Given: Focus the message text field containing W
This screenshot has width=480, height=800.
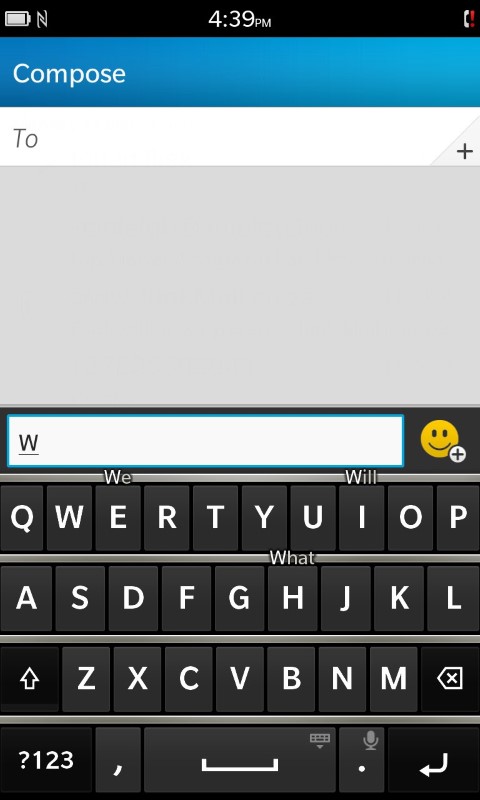Looking at the screenshot, I should click(x=206, y=441).
